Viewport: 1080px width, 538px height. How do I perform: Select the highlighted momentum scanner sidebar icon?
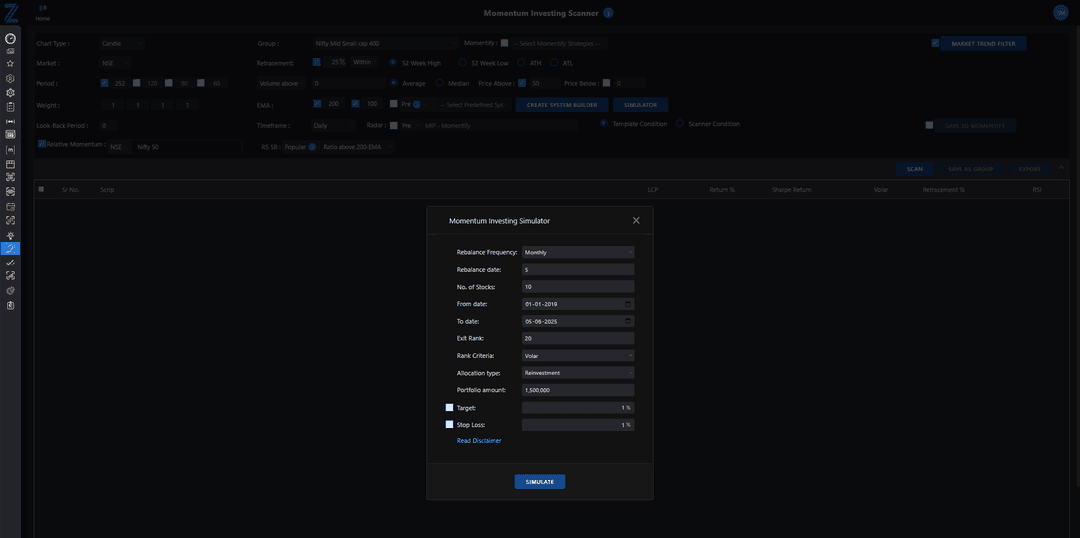coord(10,249)
